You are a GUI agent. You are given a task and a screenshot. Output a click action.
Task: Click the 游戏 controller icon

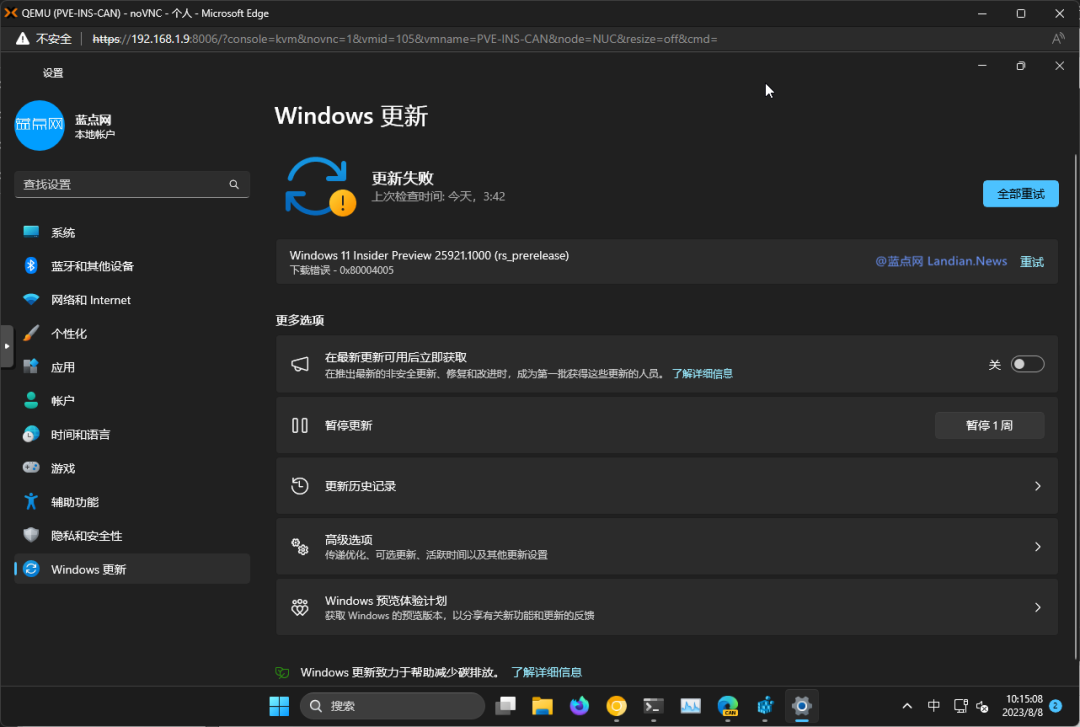pos(31,468)
